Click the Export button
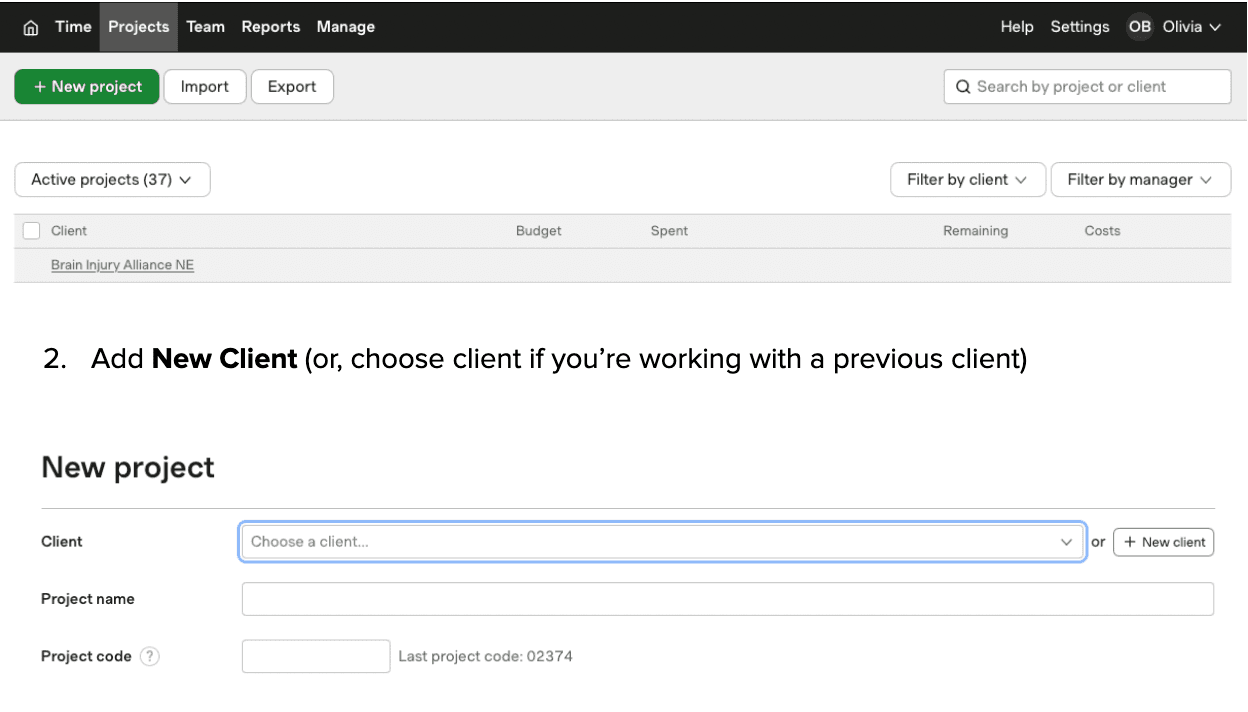 [x=292, y=87]
